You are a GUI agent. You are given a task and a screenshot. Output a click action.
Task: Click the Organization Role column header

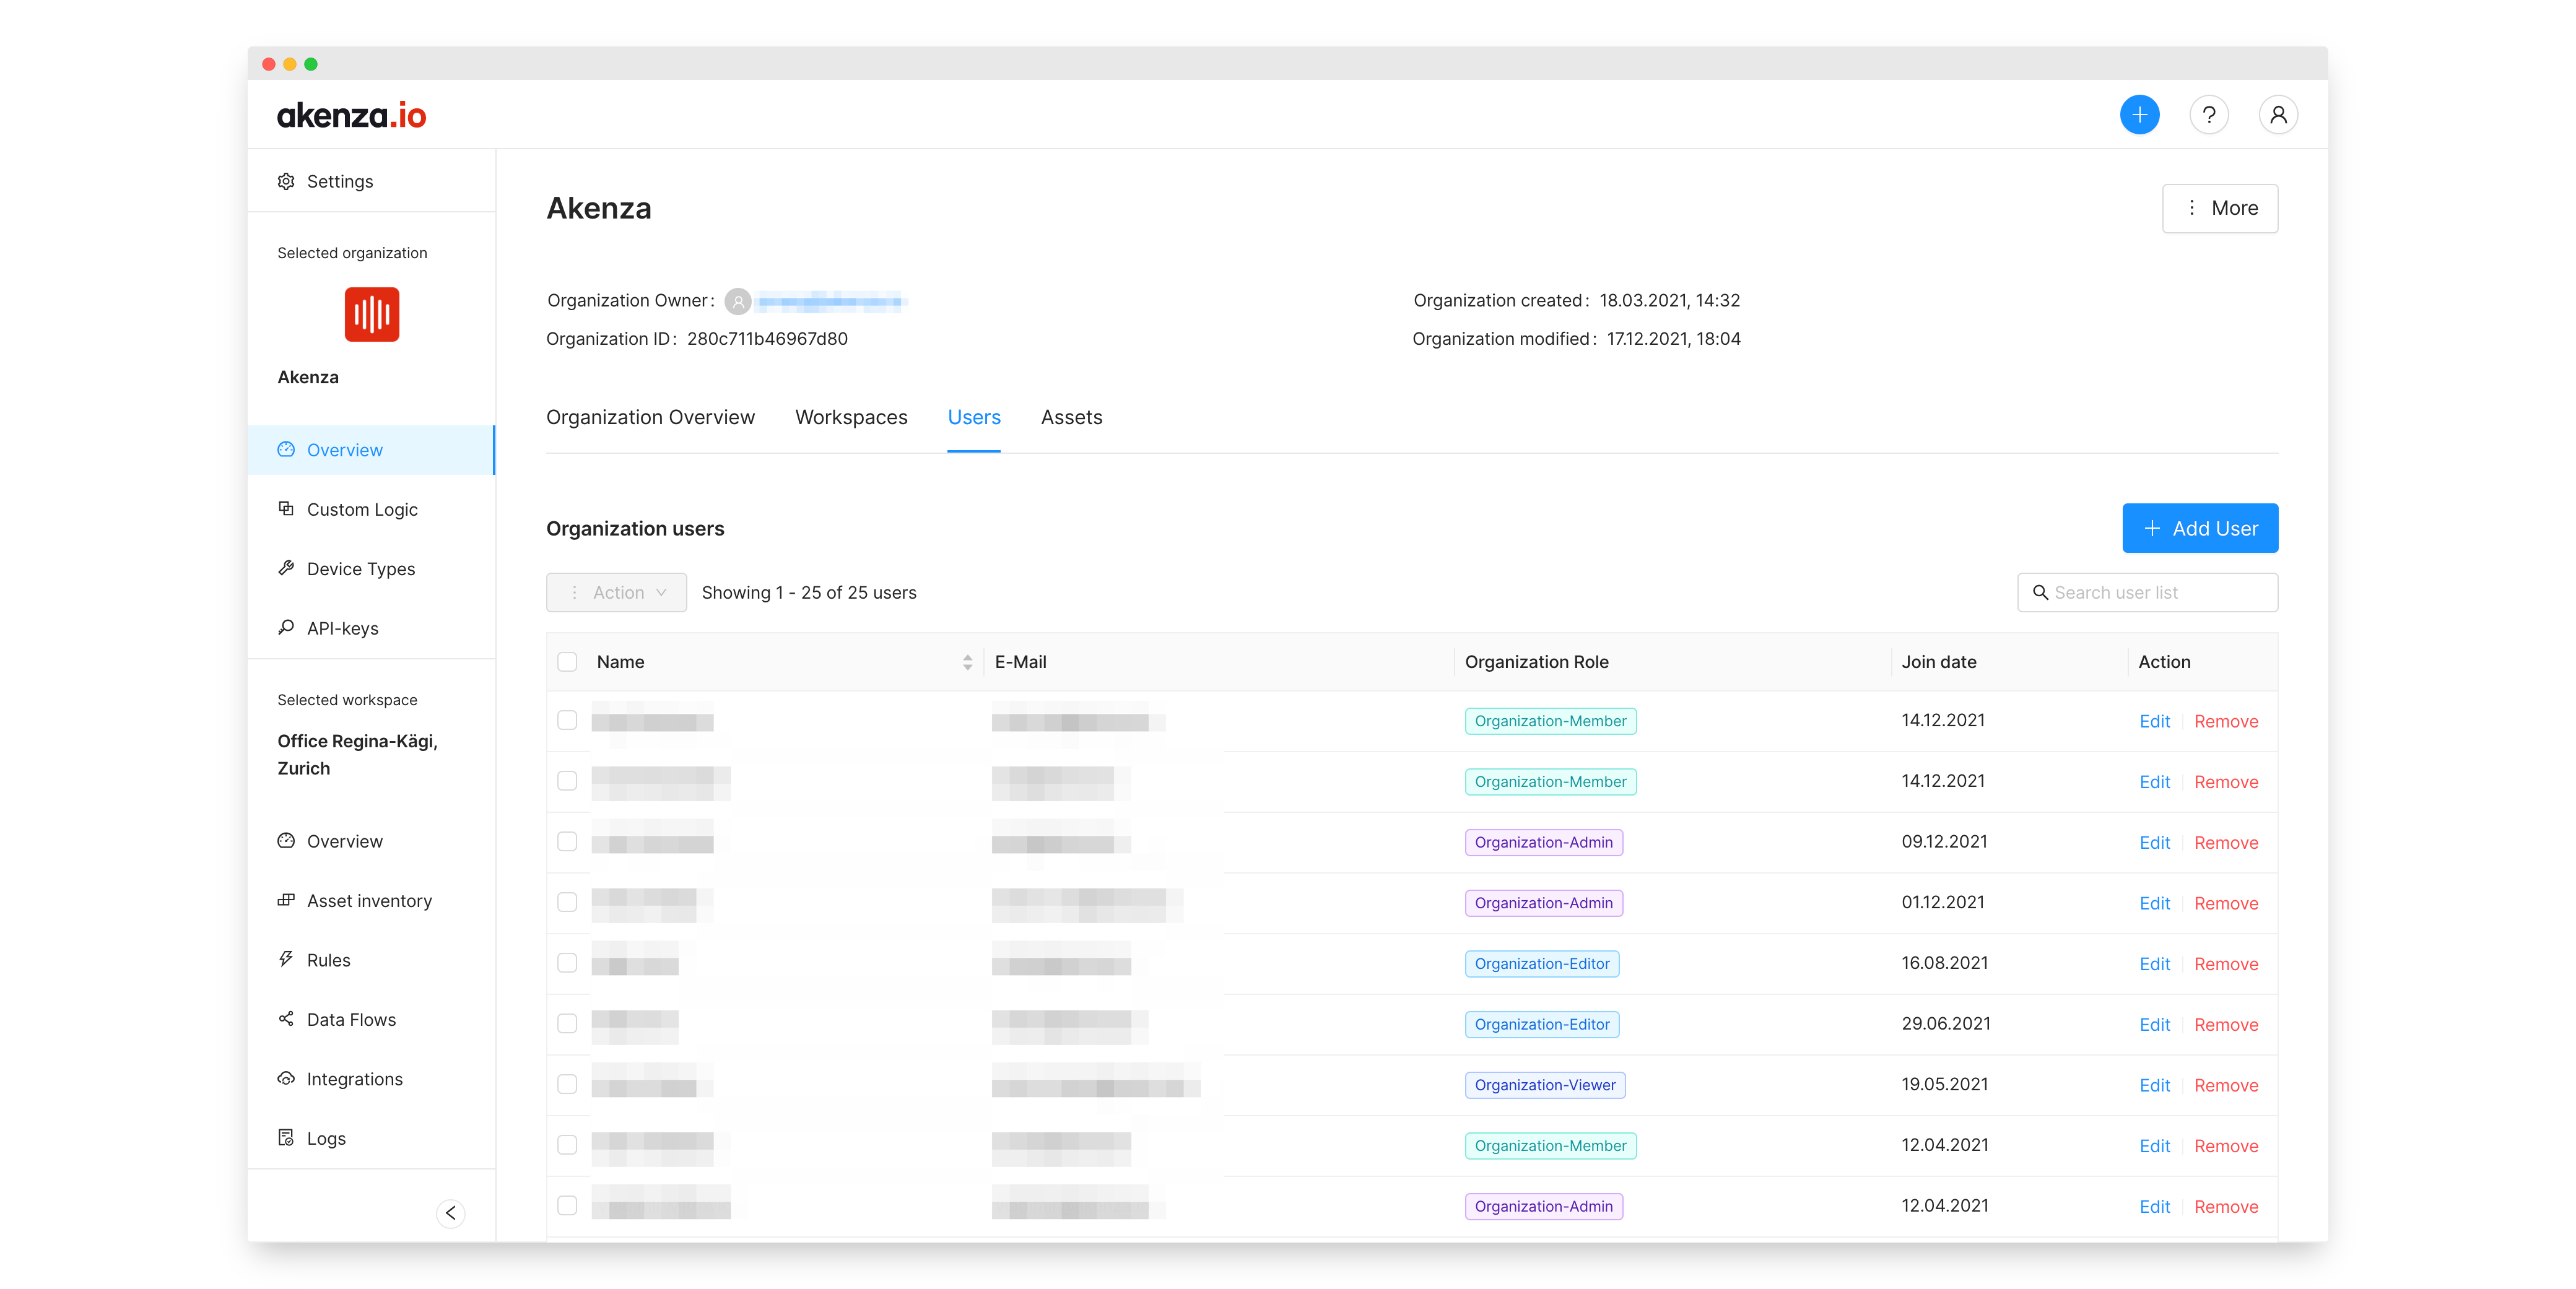(1536, 662)
